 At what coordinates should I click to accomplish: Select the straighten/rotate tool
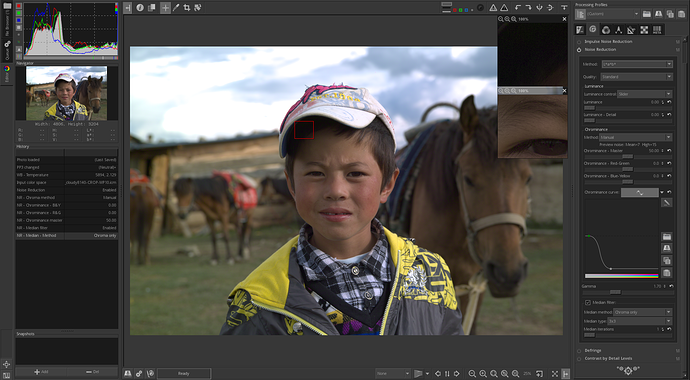[x=198, y=7]
